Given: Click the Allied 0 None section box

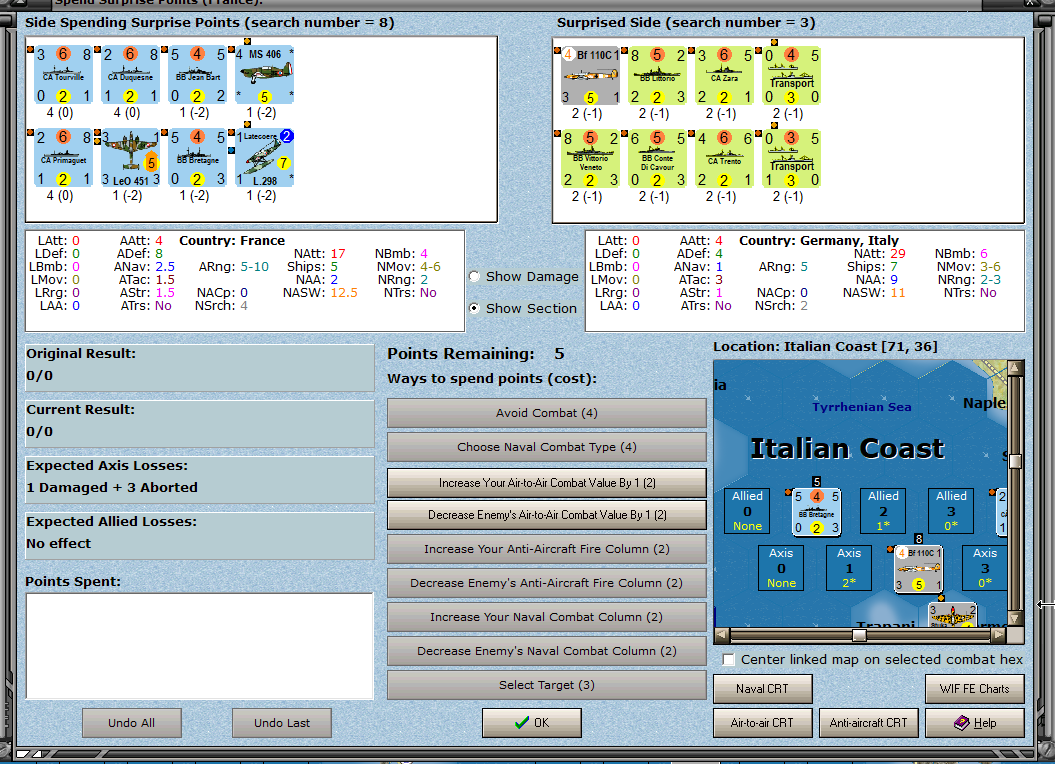Looking at the screenshot, I should [x=748, y=511].
